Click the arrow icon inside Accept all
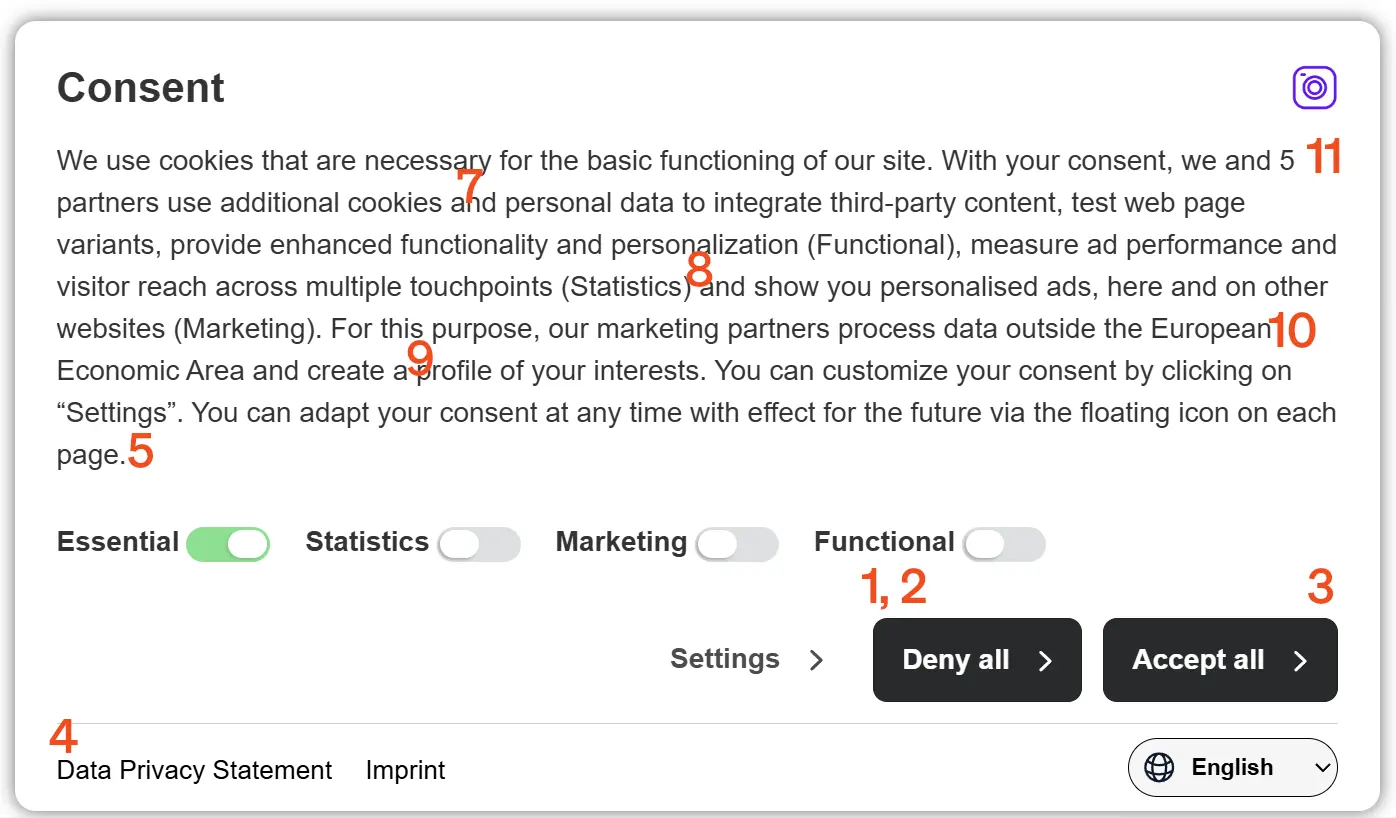Screen dimensions: 1396x818 tap(1300, 661)
